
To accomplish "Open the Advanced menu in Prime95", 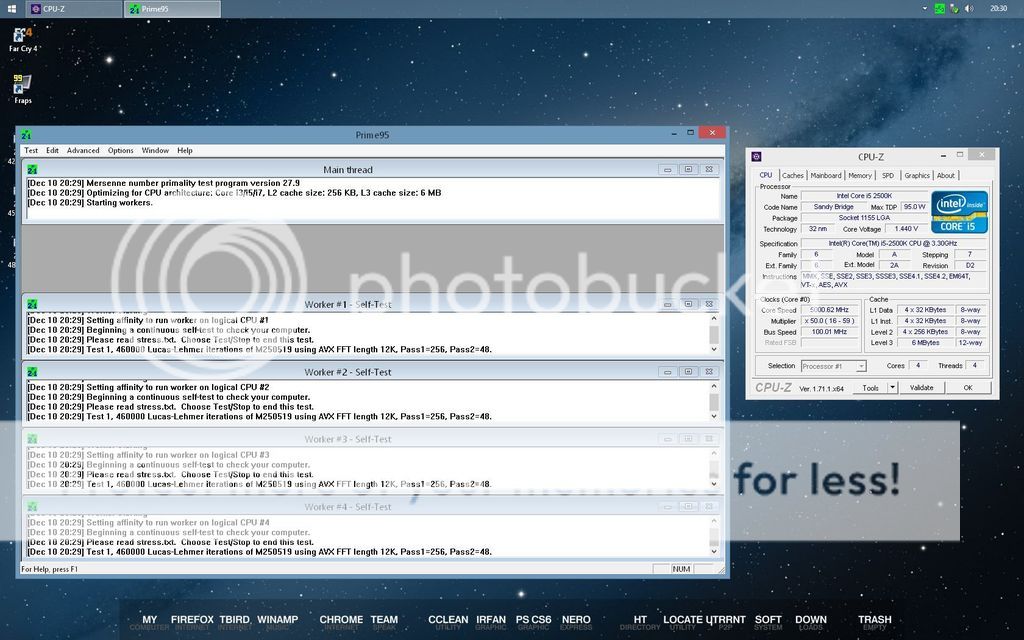I will pyautogui.click(x=83, y=150).
